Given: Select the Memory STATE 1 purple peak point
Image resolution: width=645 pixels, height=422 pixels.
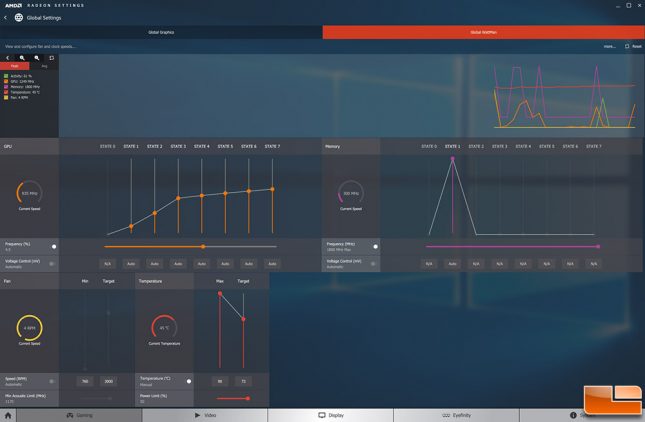Looking at the screenshot, I should click(452, 158).
